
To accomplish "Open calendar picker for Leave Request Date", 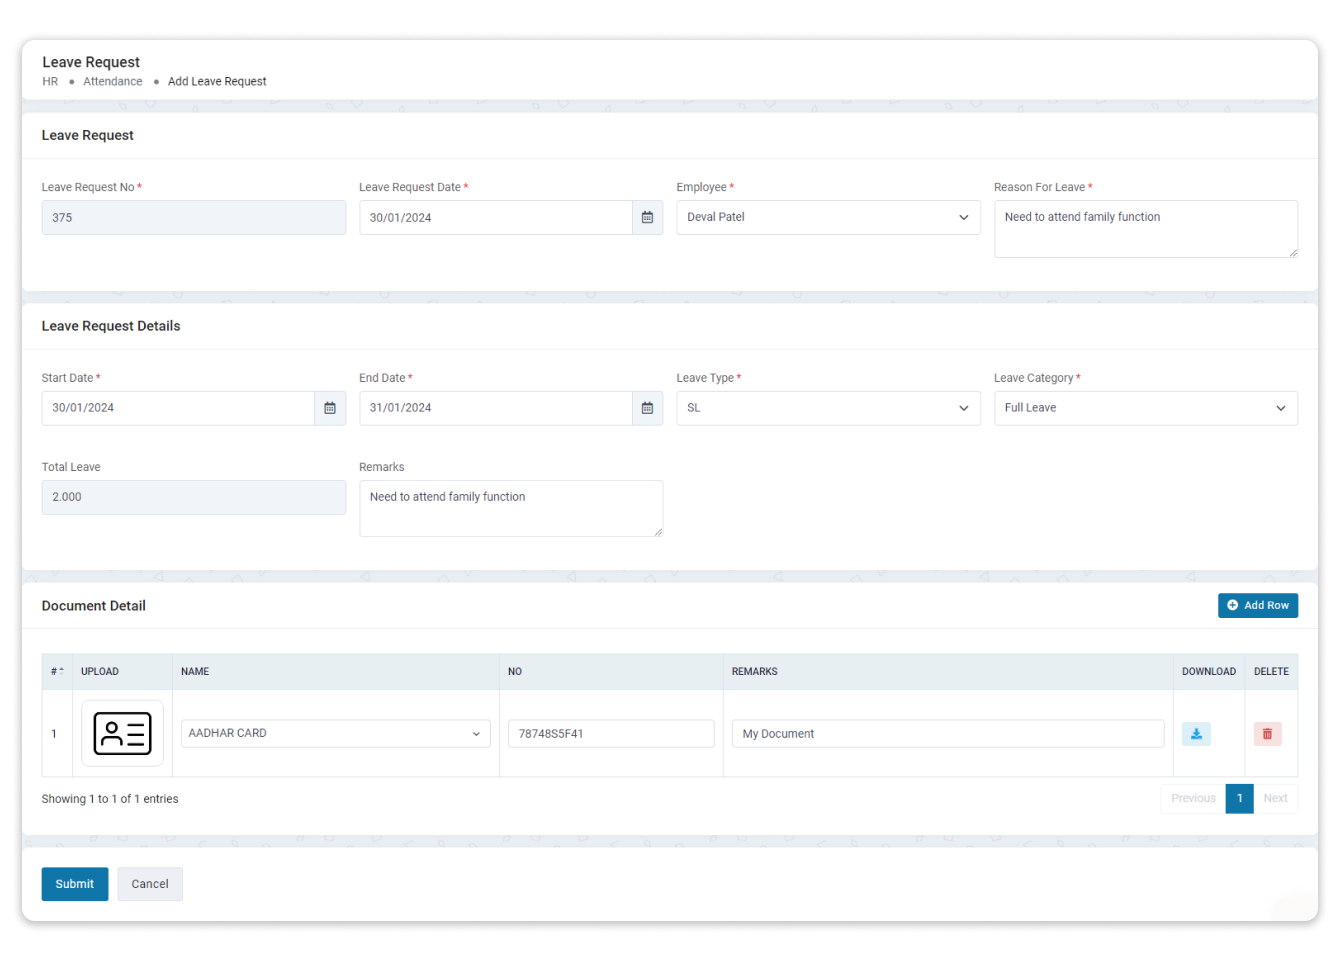I will (647, 218).
